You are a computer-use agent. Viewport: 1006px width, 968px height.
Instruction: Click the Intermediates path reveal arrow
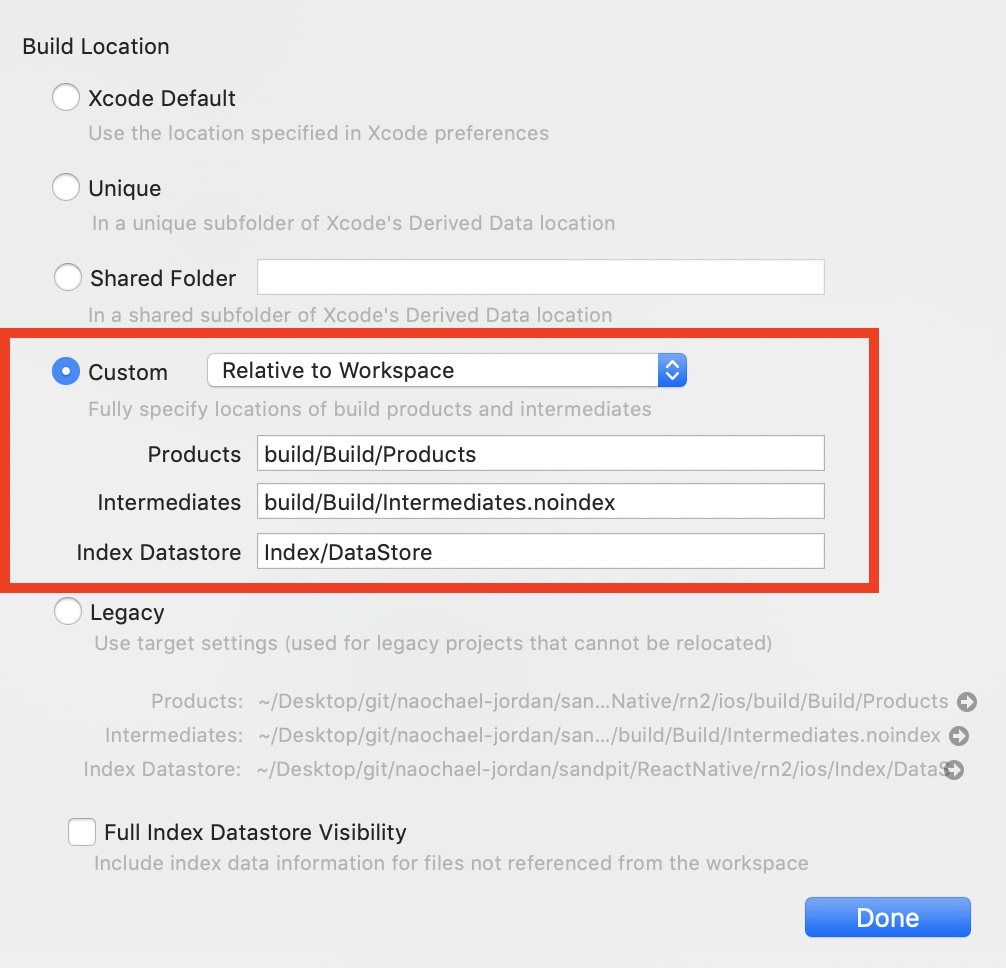958,736
